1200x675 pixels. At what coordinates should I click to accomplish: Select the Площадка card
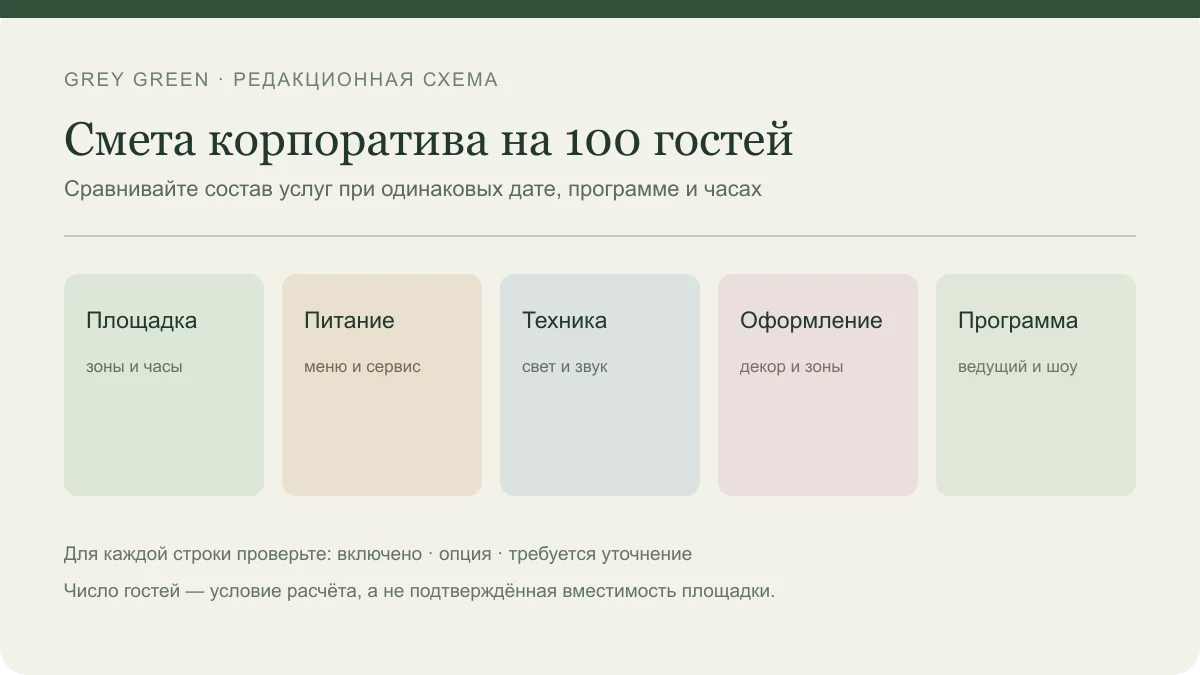(164, 385)
